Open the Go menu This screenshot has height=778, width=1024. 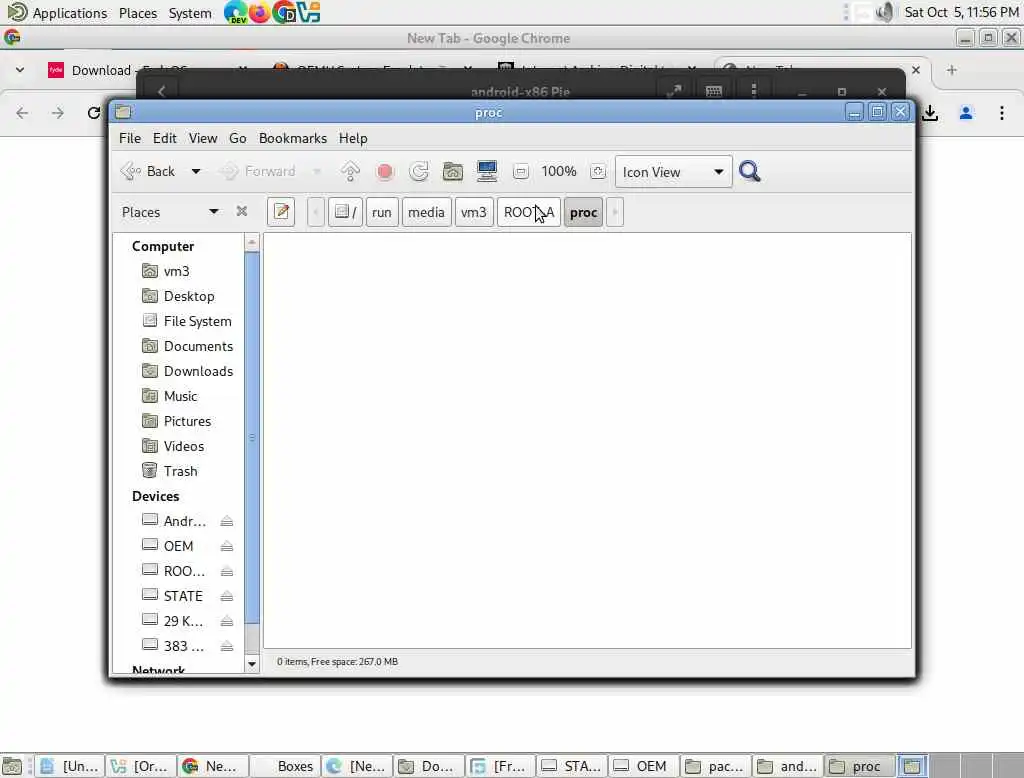238,138
